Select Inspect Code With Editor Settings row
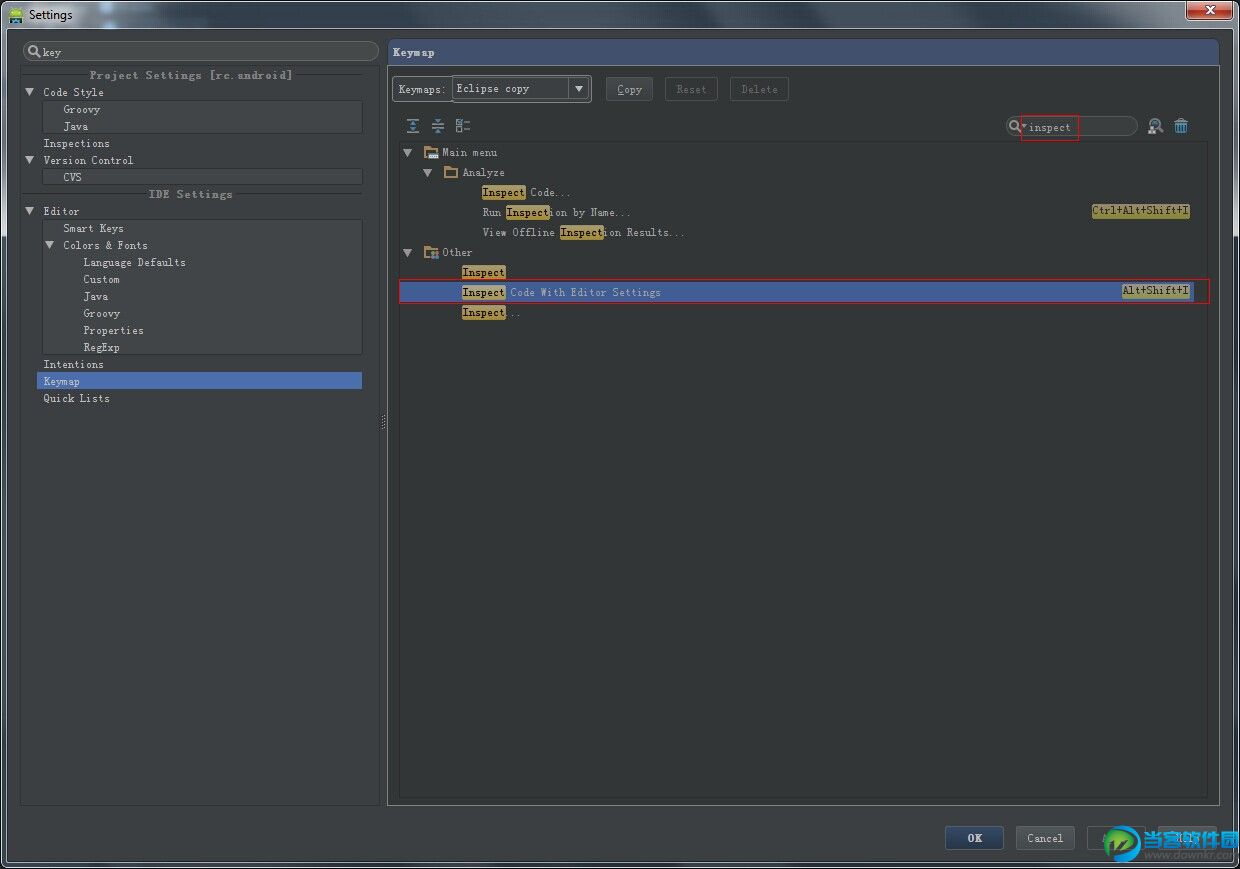Viewport: 1240px width, 869px height. [x=797, y=292]
